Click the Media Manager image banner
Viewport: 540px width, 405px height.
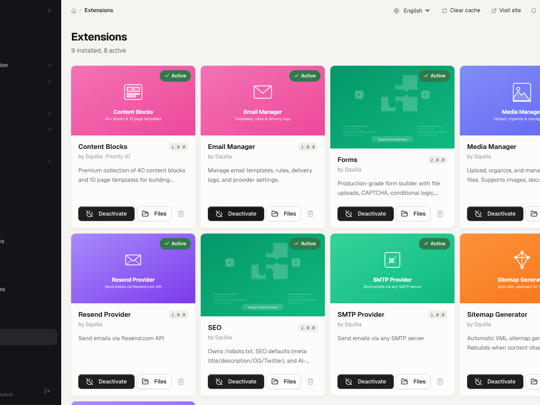pos(500,101)
